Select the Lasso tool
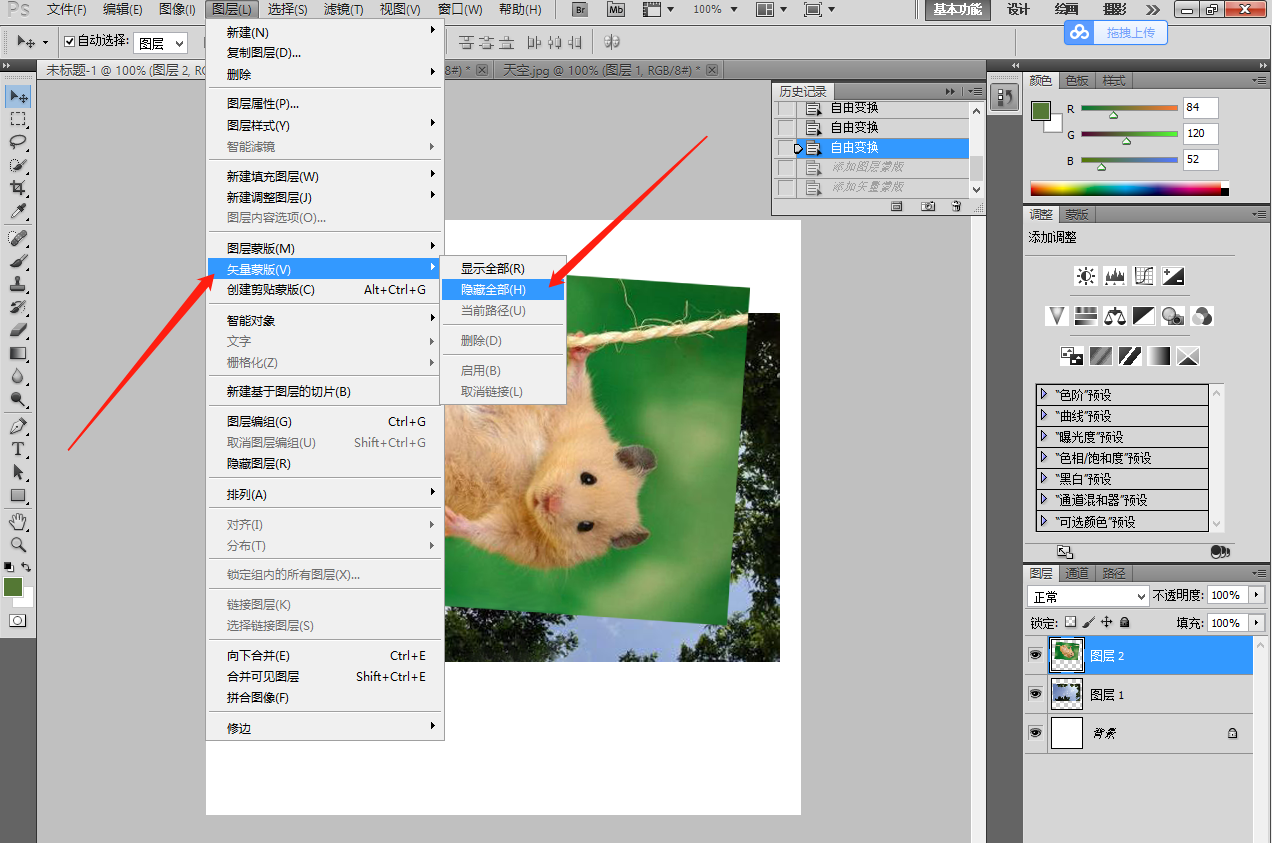1272x843 pixels. [18, 142]
